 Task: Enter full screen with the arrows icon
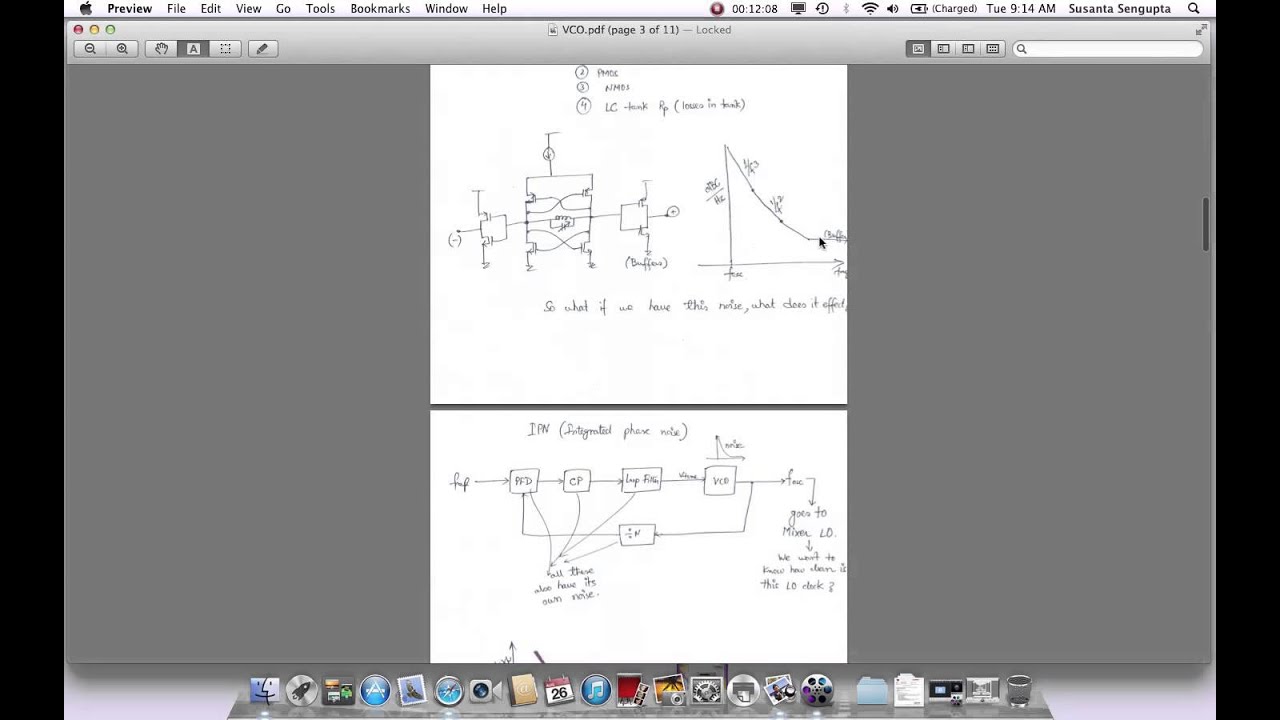(1200, 30)
